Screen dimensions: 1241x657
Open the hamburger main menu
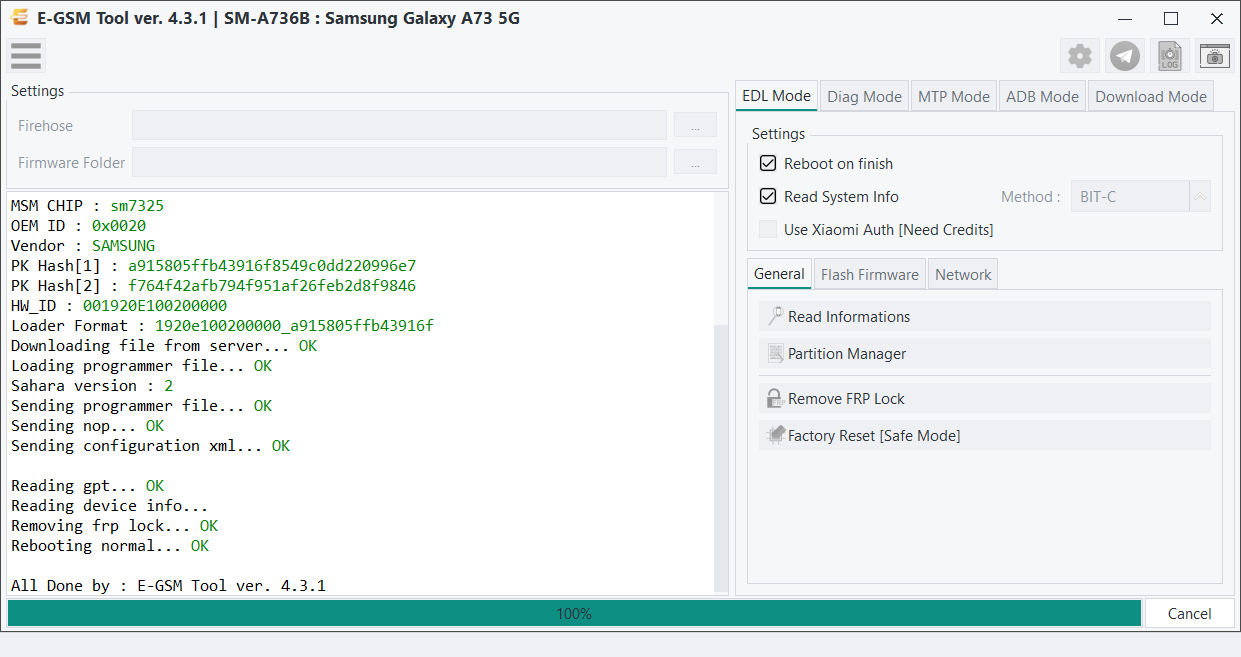click(26, 56)
